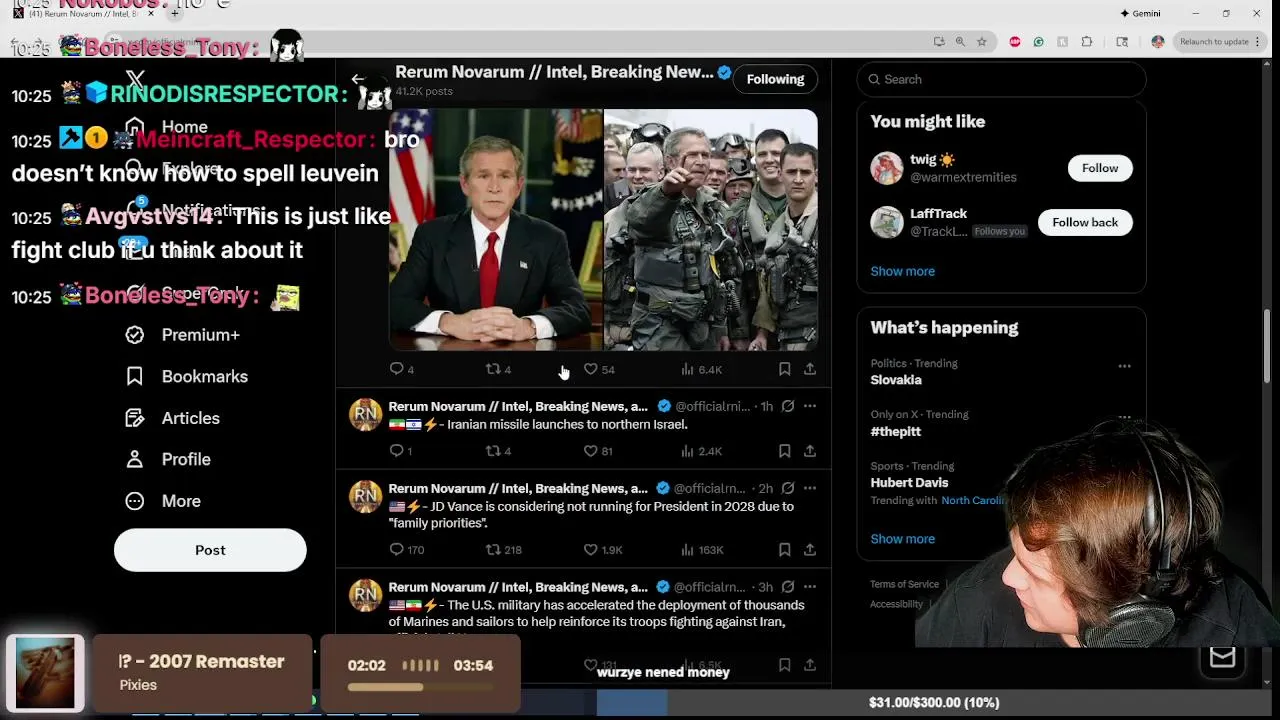Share the Bush photos post
The height and width of the screenshot is (720, 1280).
point(810,369)
